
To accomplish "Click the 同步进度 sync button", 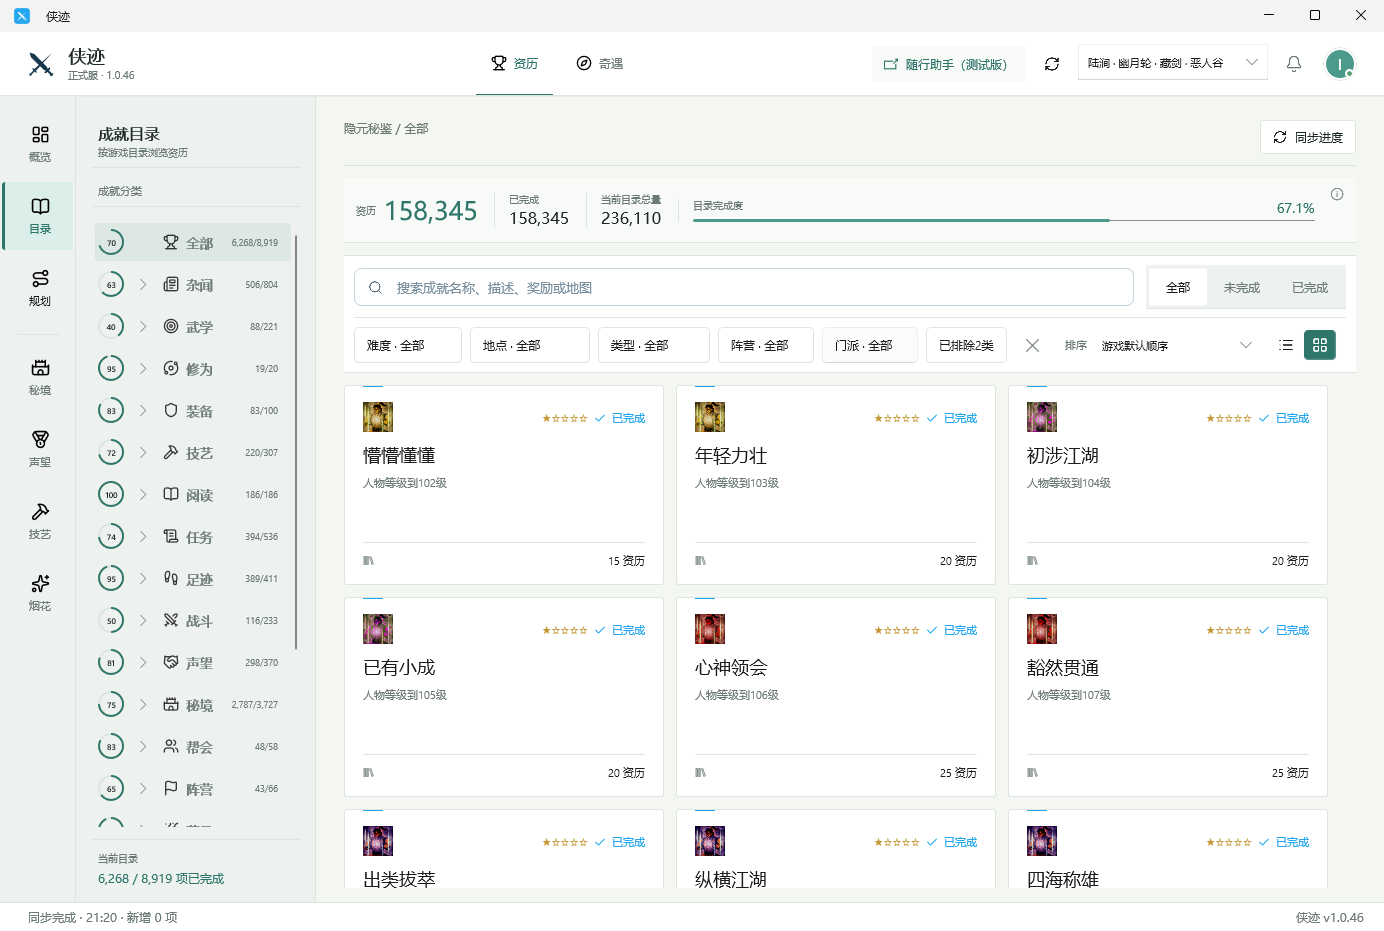I will [1308, 137].
